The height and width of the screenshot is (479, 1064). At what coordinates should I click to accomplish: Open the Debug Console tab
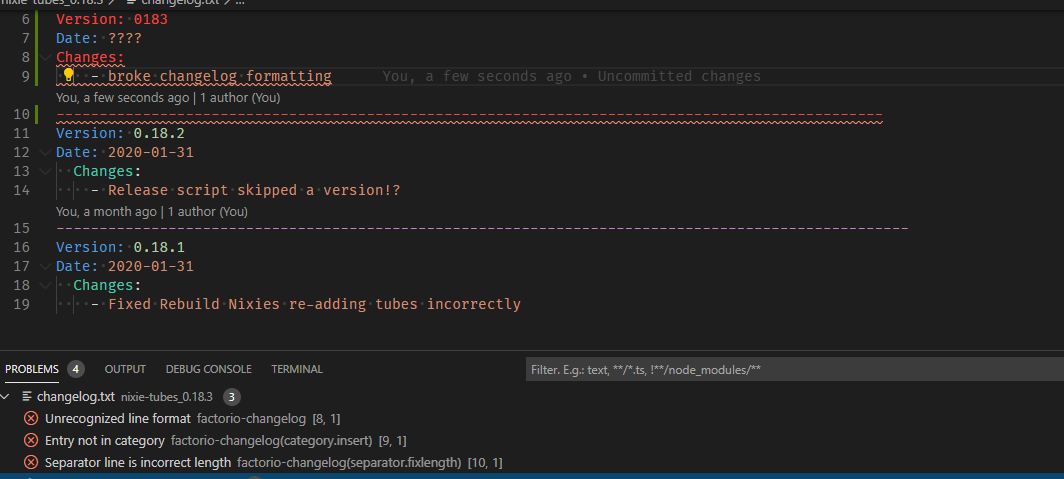208,369
